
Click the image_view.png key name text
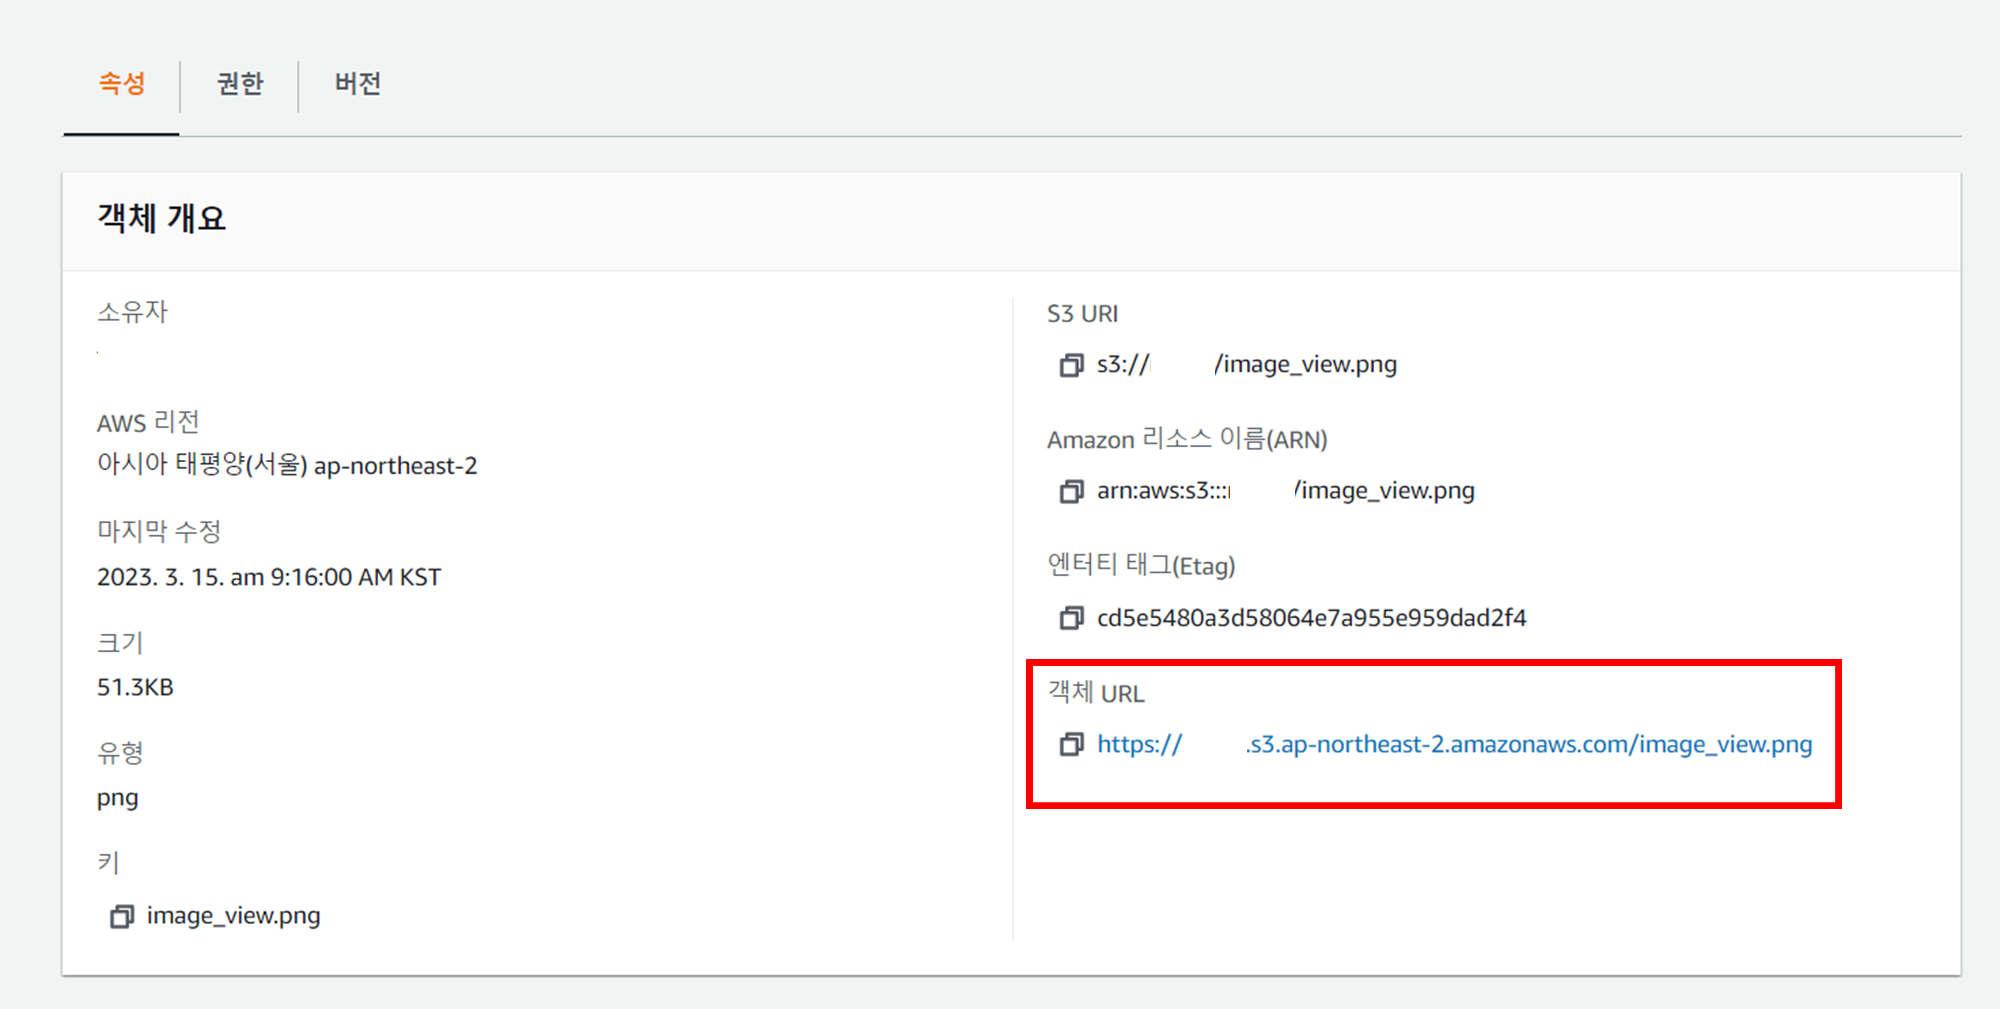(232, 915)
